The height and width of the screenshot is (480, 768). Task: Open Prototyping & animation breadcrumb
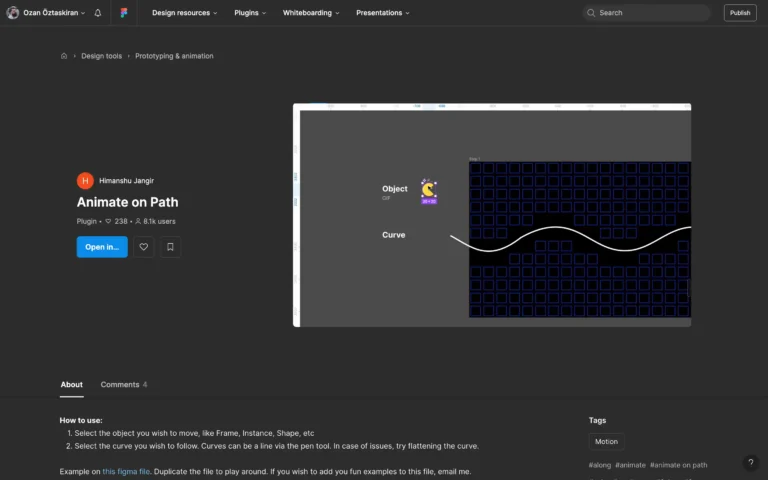(174, 56)
